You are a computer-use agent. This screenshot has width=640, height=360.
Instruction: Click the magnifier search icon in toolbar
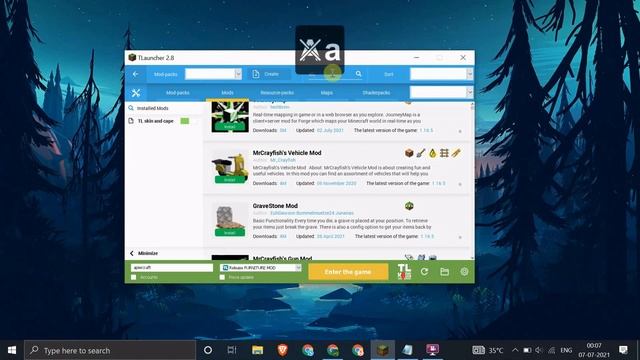pos(358,74)
